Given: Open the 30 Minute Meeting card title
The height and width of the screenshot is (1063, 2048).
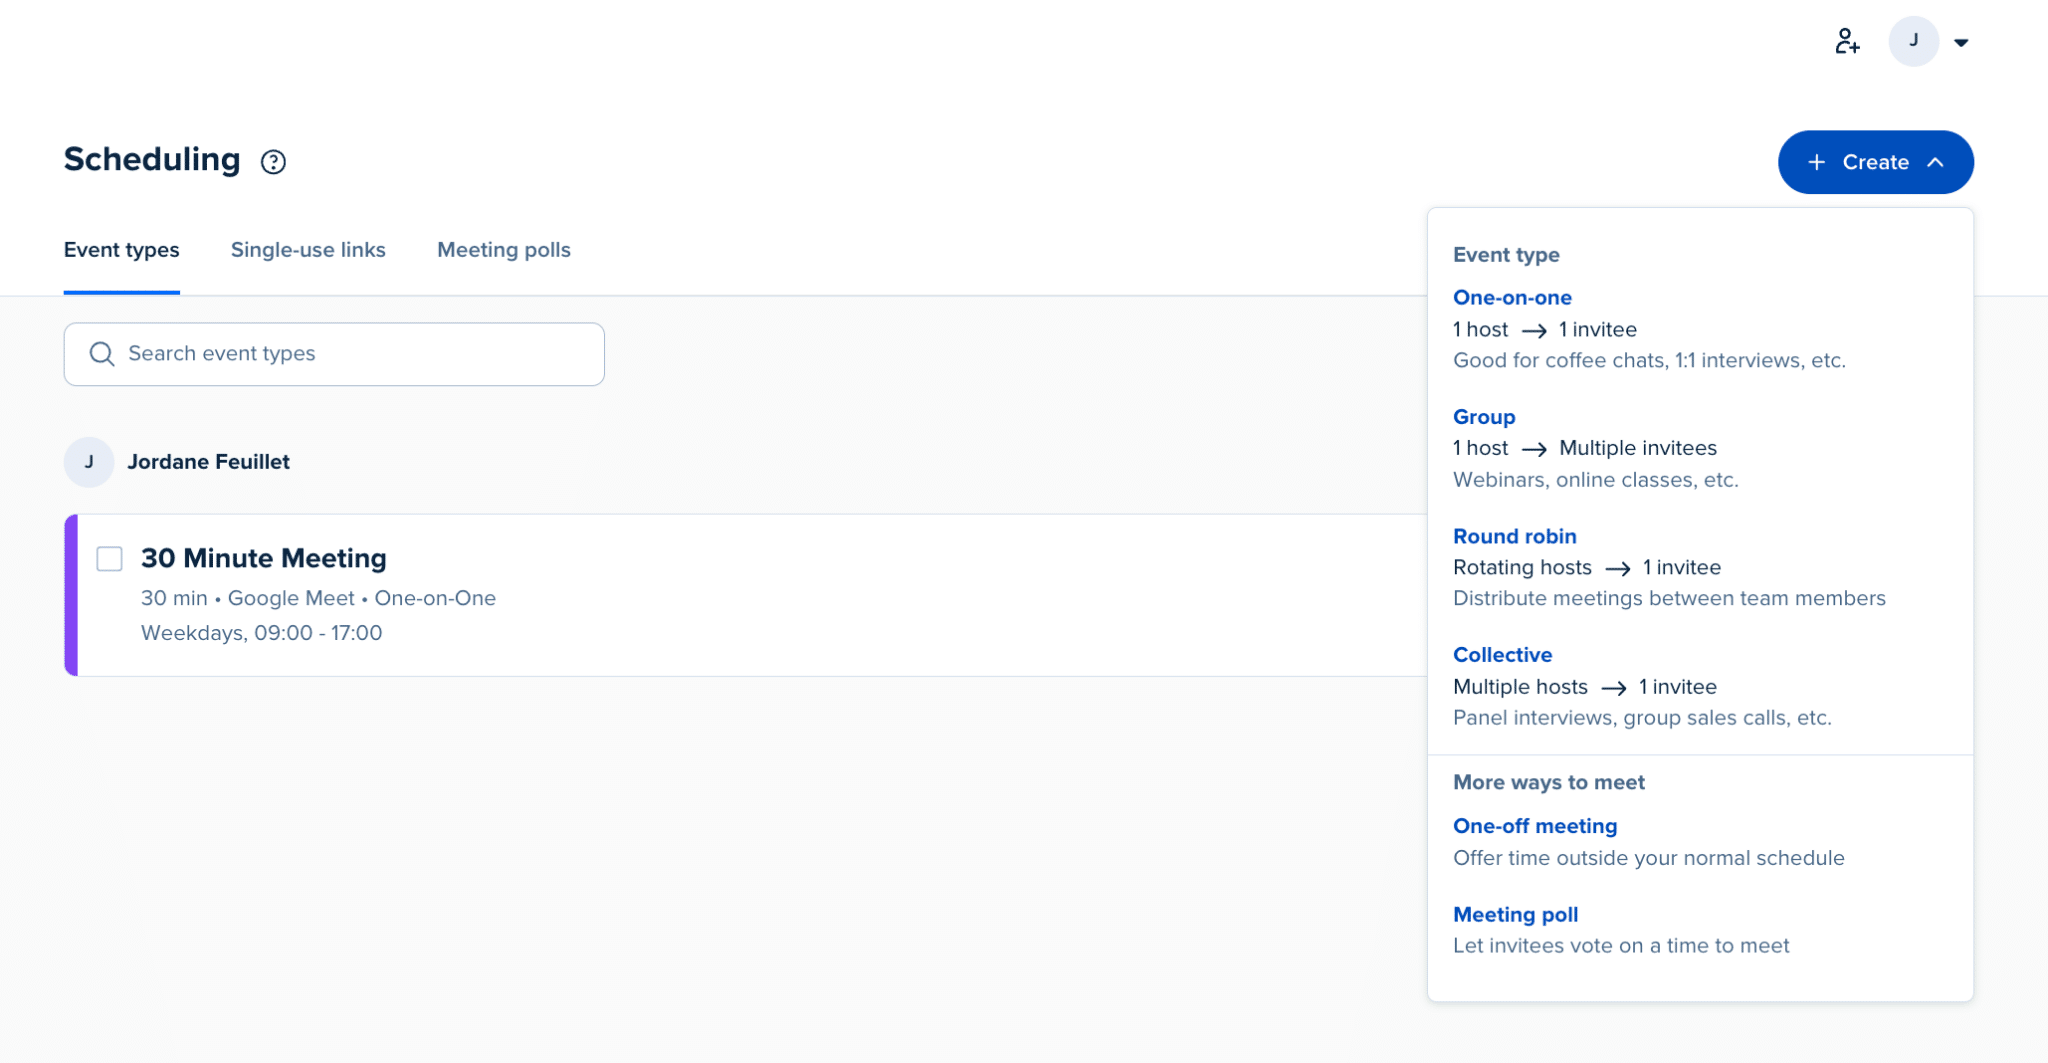Looking at the screenshot, I should tap(264, 558).
